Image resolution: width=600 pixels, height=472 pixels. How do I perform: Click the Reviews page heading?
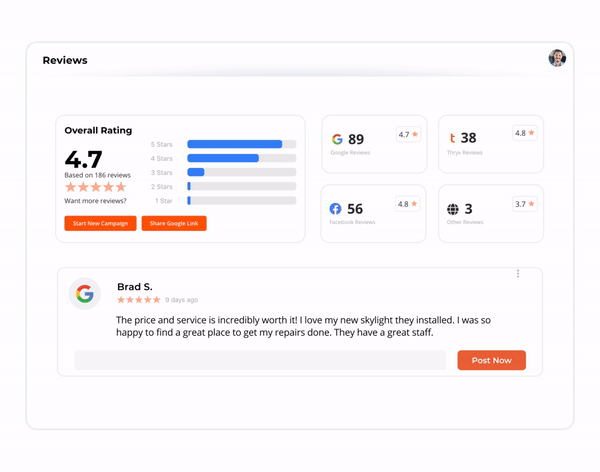65,61
